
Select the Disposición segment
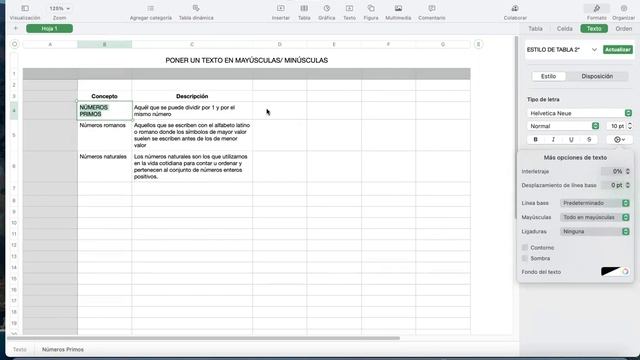click(x=597, y=76)
